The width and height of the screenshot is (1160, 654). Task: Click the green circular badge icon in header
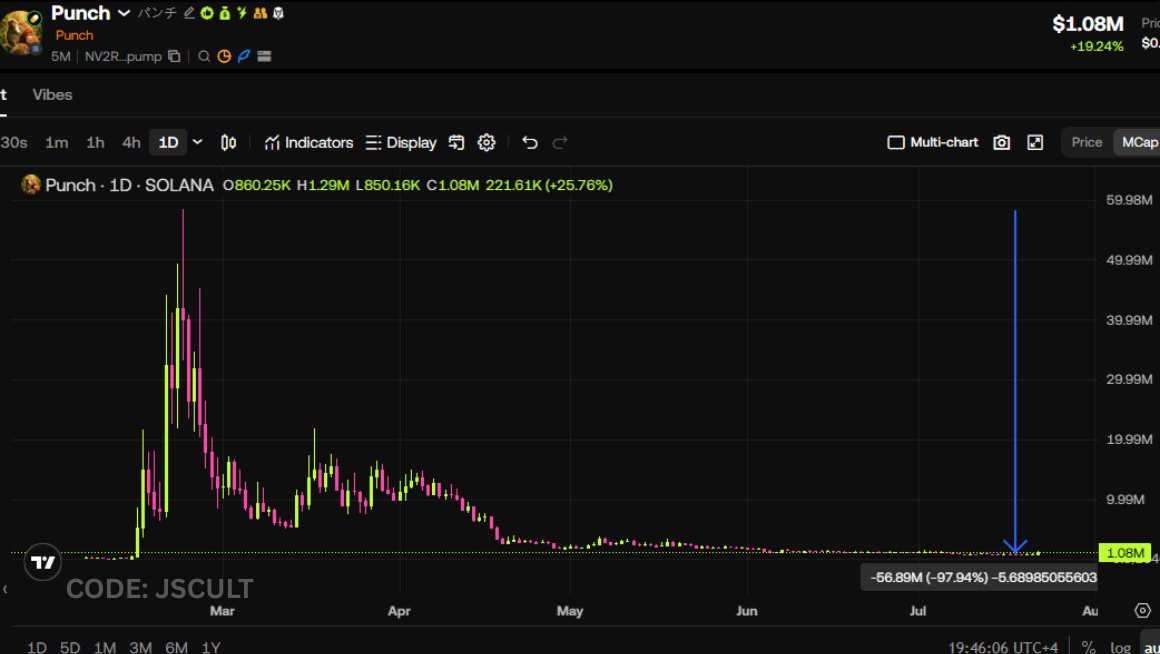click(x=206, y=13)
